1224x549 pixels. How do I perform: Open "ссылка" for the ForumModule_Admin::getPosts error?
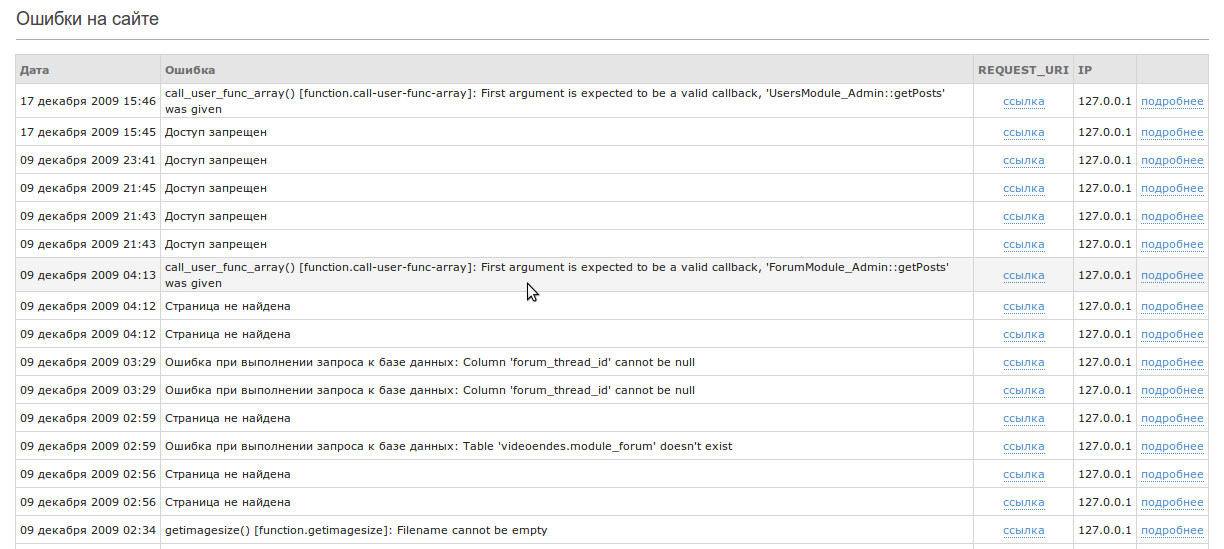pos(1023,275)
